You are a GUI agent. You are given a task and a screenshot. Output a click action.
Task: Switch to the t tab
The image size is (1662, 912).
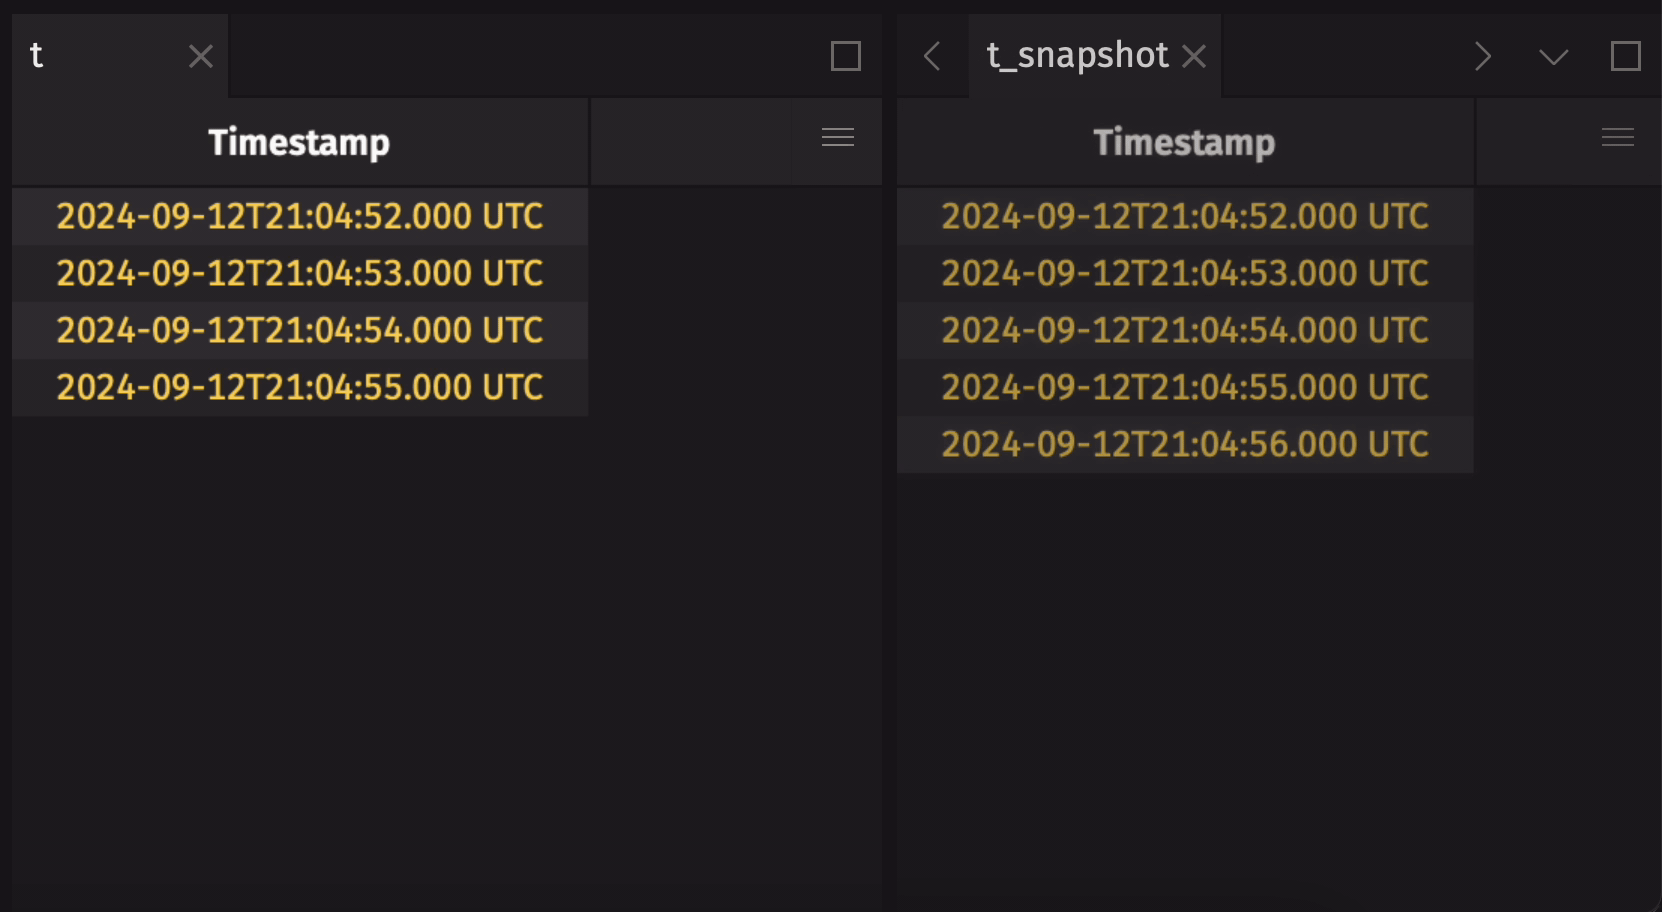point(37,56)
